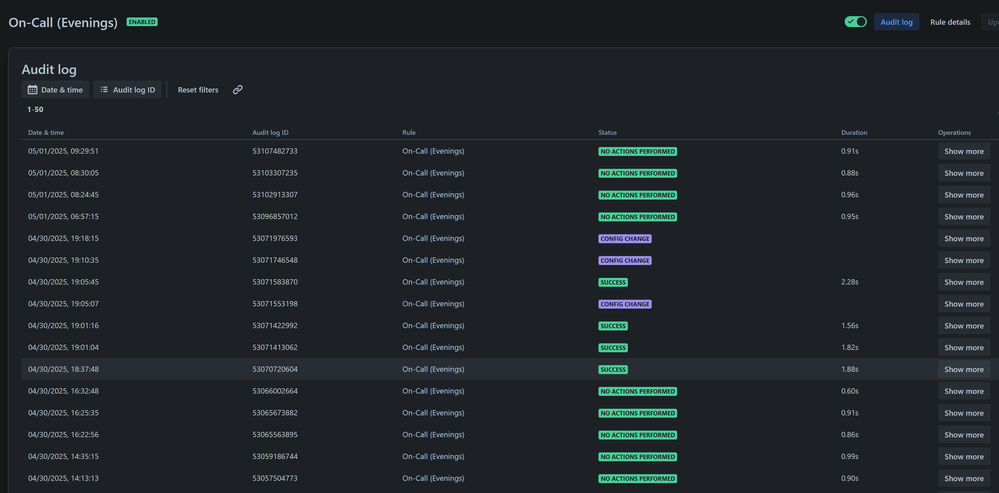Viewport: 999px width, 493px height.
Task: Show more for the 2.28s success entry
Action: (x=963, y=282)
